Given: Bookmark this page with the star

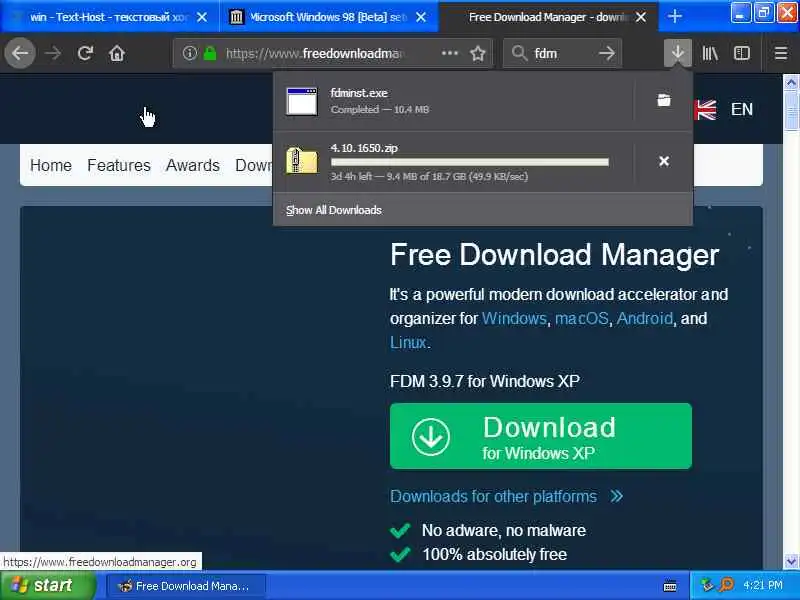Looking at the screenshot, I should 478,53.
